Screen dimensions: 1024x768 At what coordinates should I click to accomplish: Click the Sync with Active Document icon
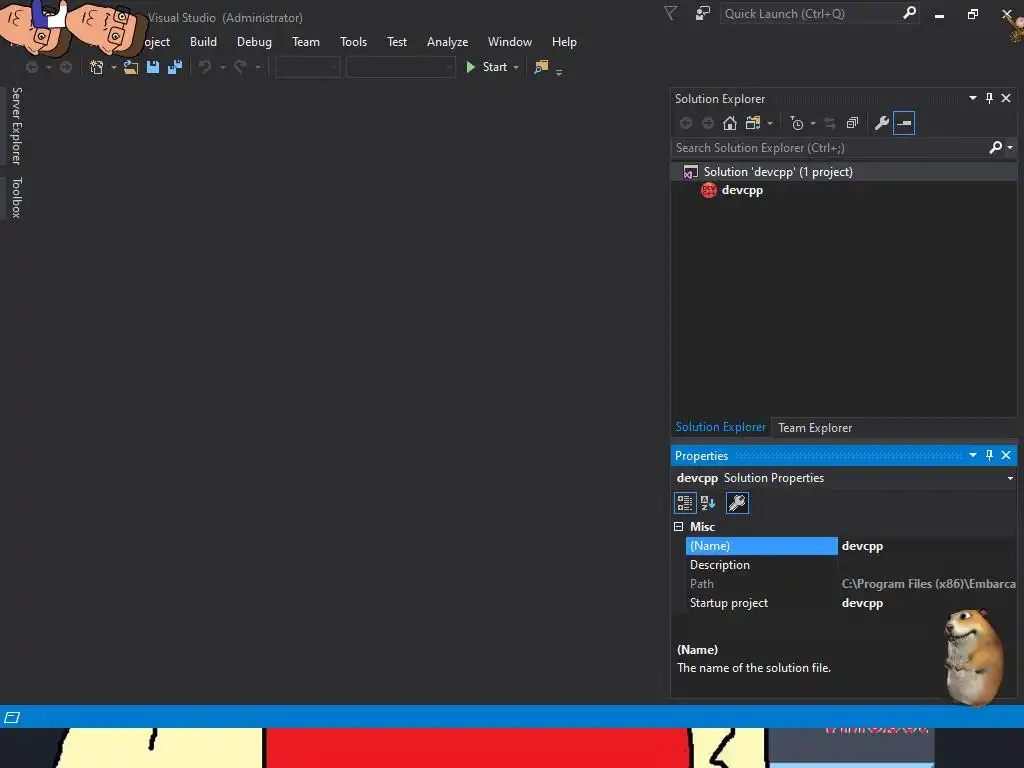[x=830, y=123]
